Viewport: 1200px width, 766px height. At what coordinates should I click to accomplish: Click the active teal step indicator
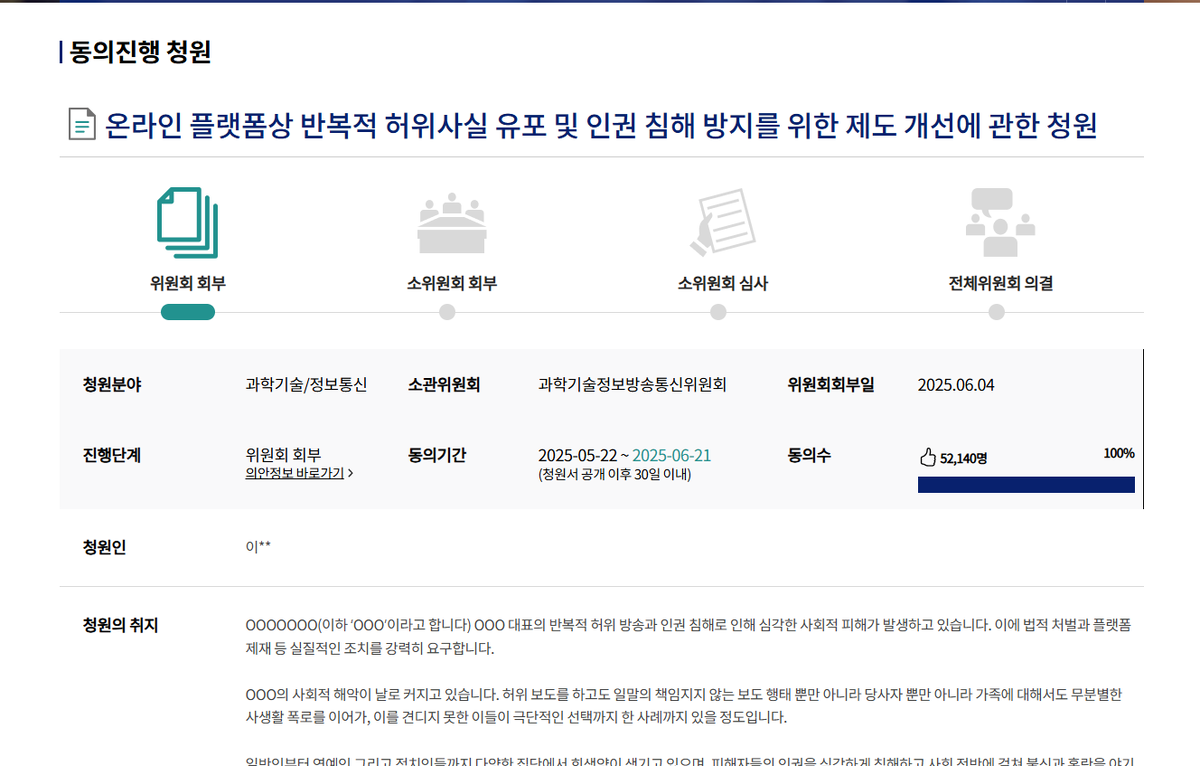click(188, 312)
